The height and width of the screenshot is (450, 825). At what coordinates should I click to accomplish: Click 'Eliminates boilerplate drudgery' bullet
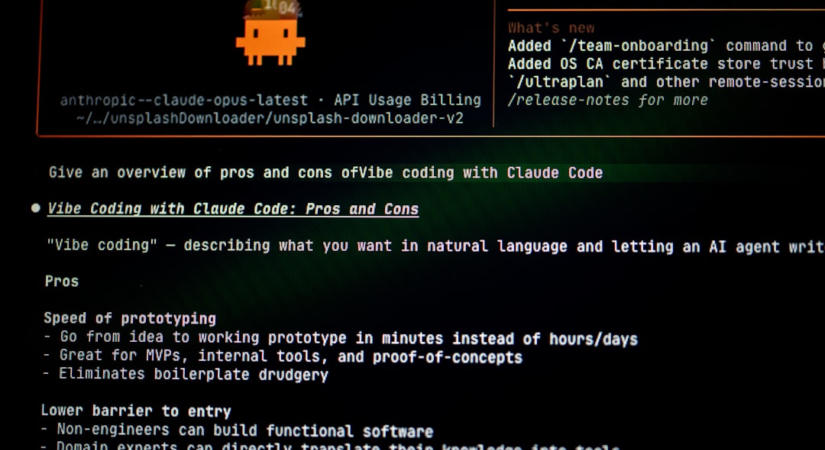click(185, 374)
